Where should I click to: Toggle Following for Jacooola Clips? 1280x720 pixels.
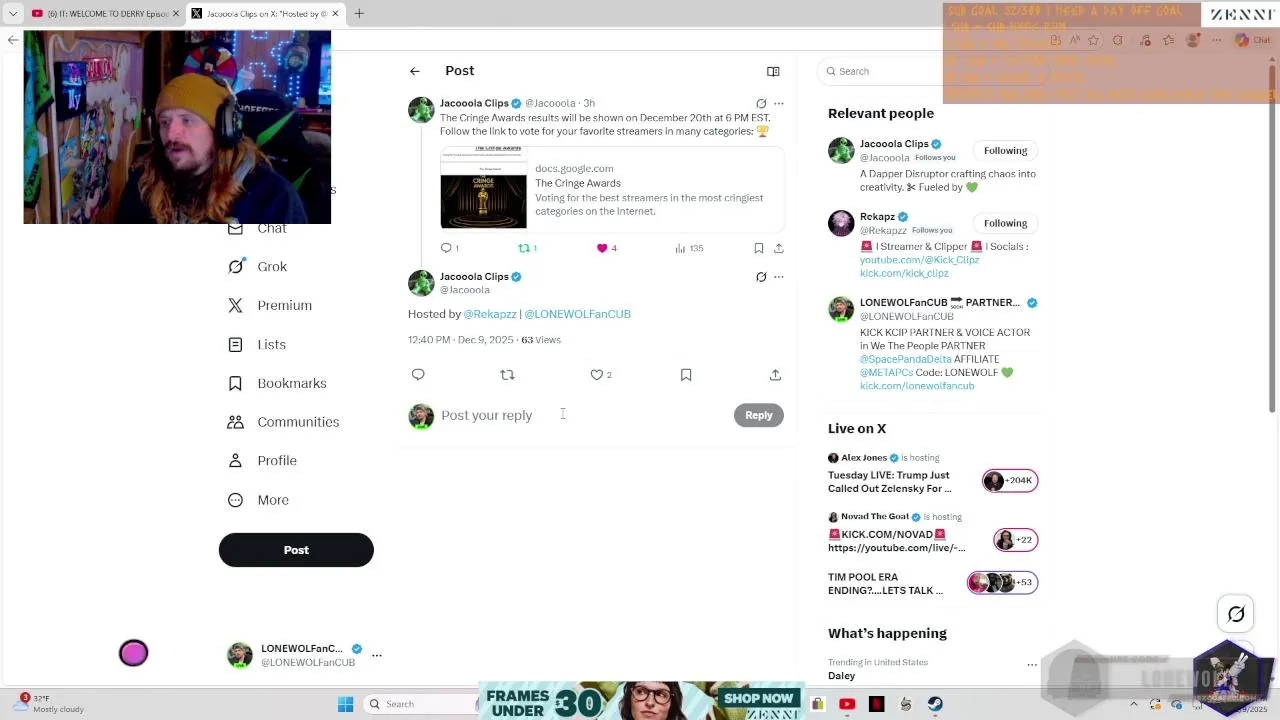point(1005,151)
